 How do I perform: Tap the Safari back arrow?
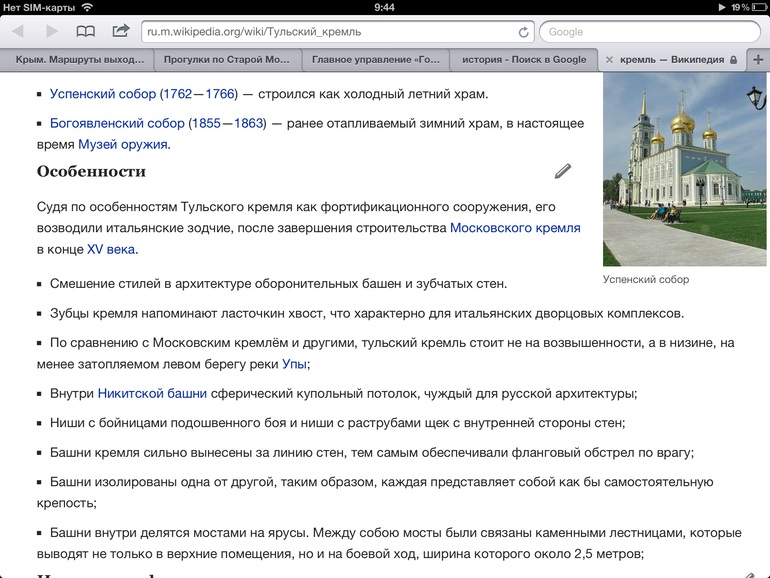[17, 32]
